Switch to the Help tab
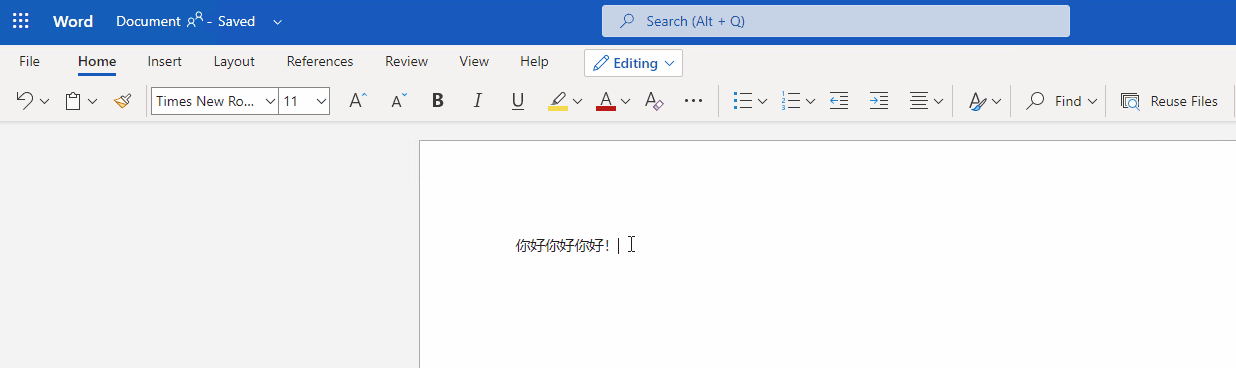The image size is (1236, 368). point(534,61)
